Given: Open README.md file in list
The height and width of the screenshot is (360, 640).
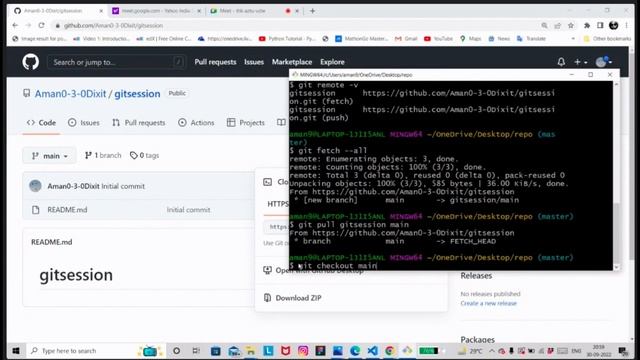Looking at the screenshot, I should (67, 210).
